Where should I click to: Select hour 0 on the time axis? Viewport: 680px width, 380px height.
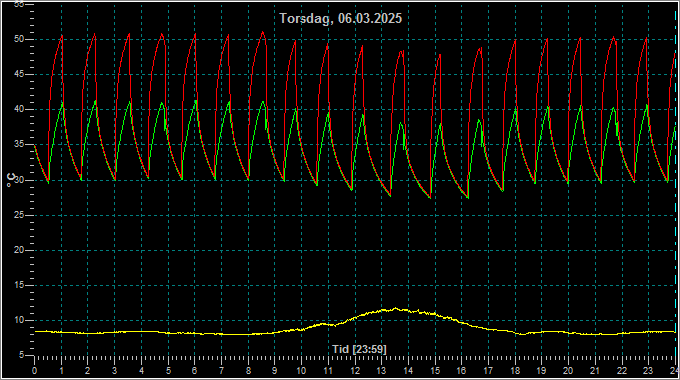[x=34, y=371]
